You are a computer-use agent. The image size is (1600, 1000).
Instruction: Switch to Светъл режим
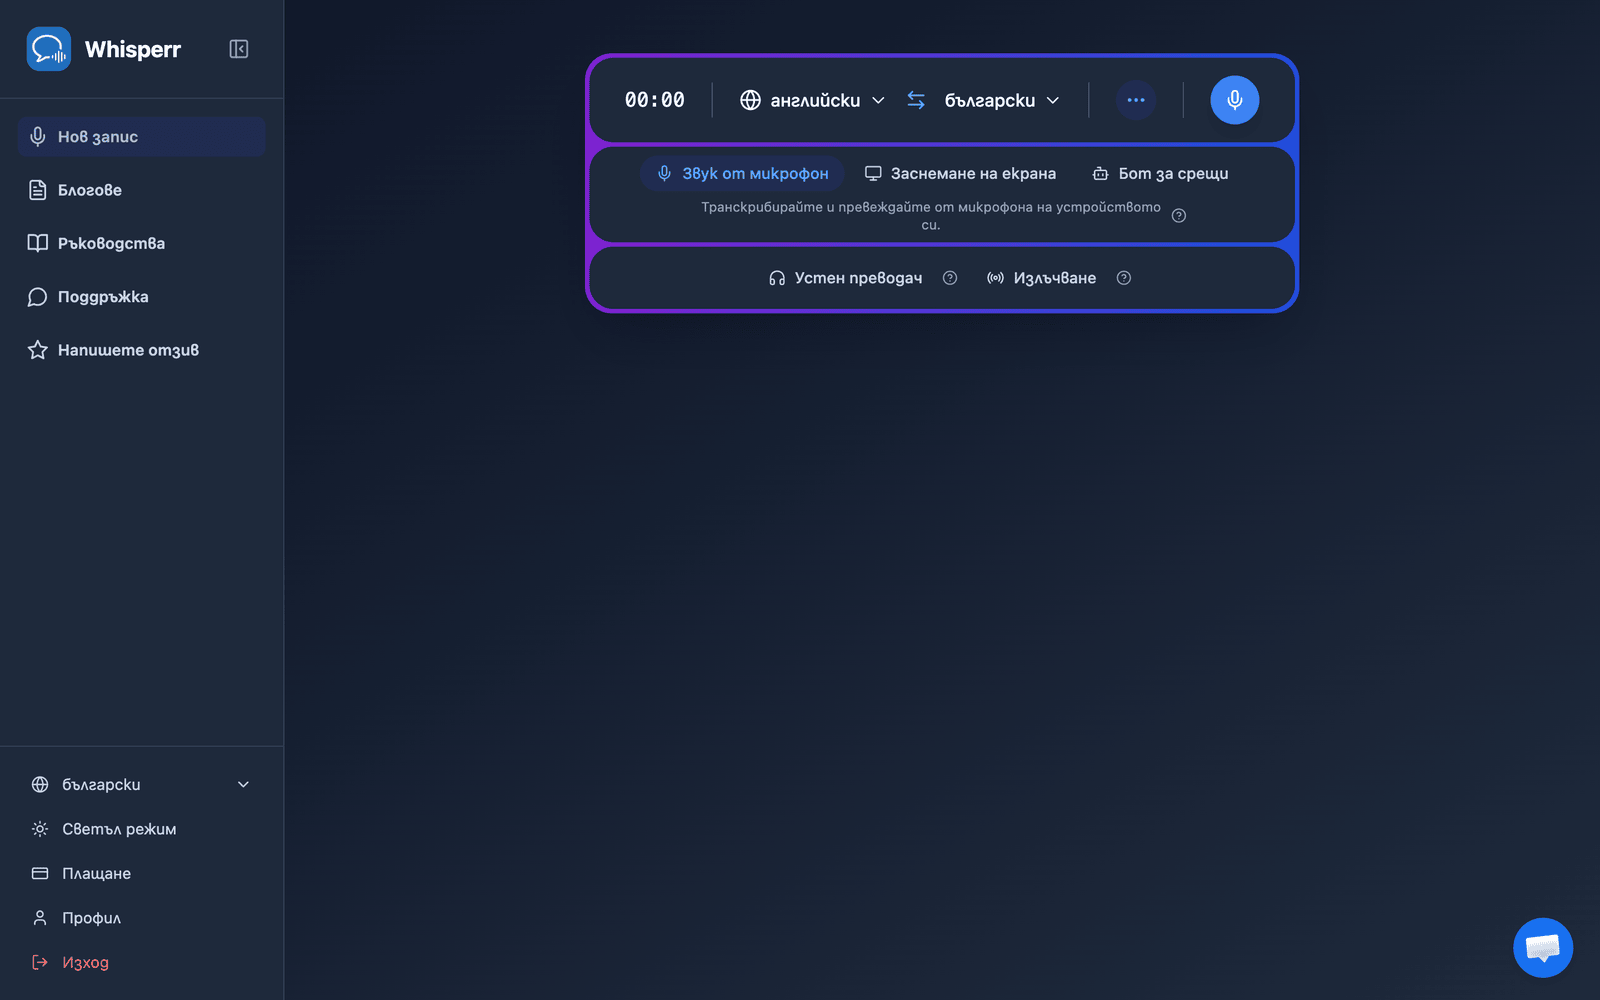click(141, 829)
